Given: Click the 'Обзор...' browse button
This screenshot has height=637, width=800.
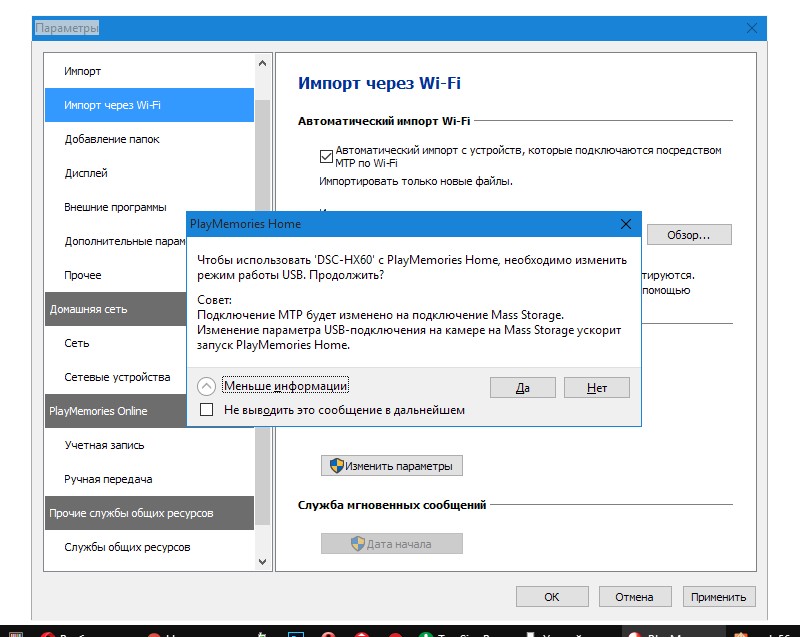Looking at the screenshot, I should 689,235.
